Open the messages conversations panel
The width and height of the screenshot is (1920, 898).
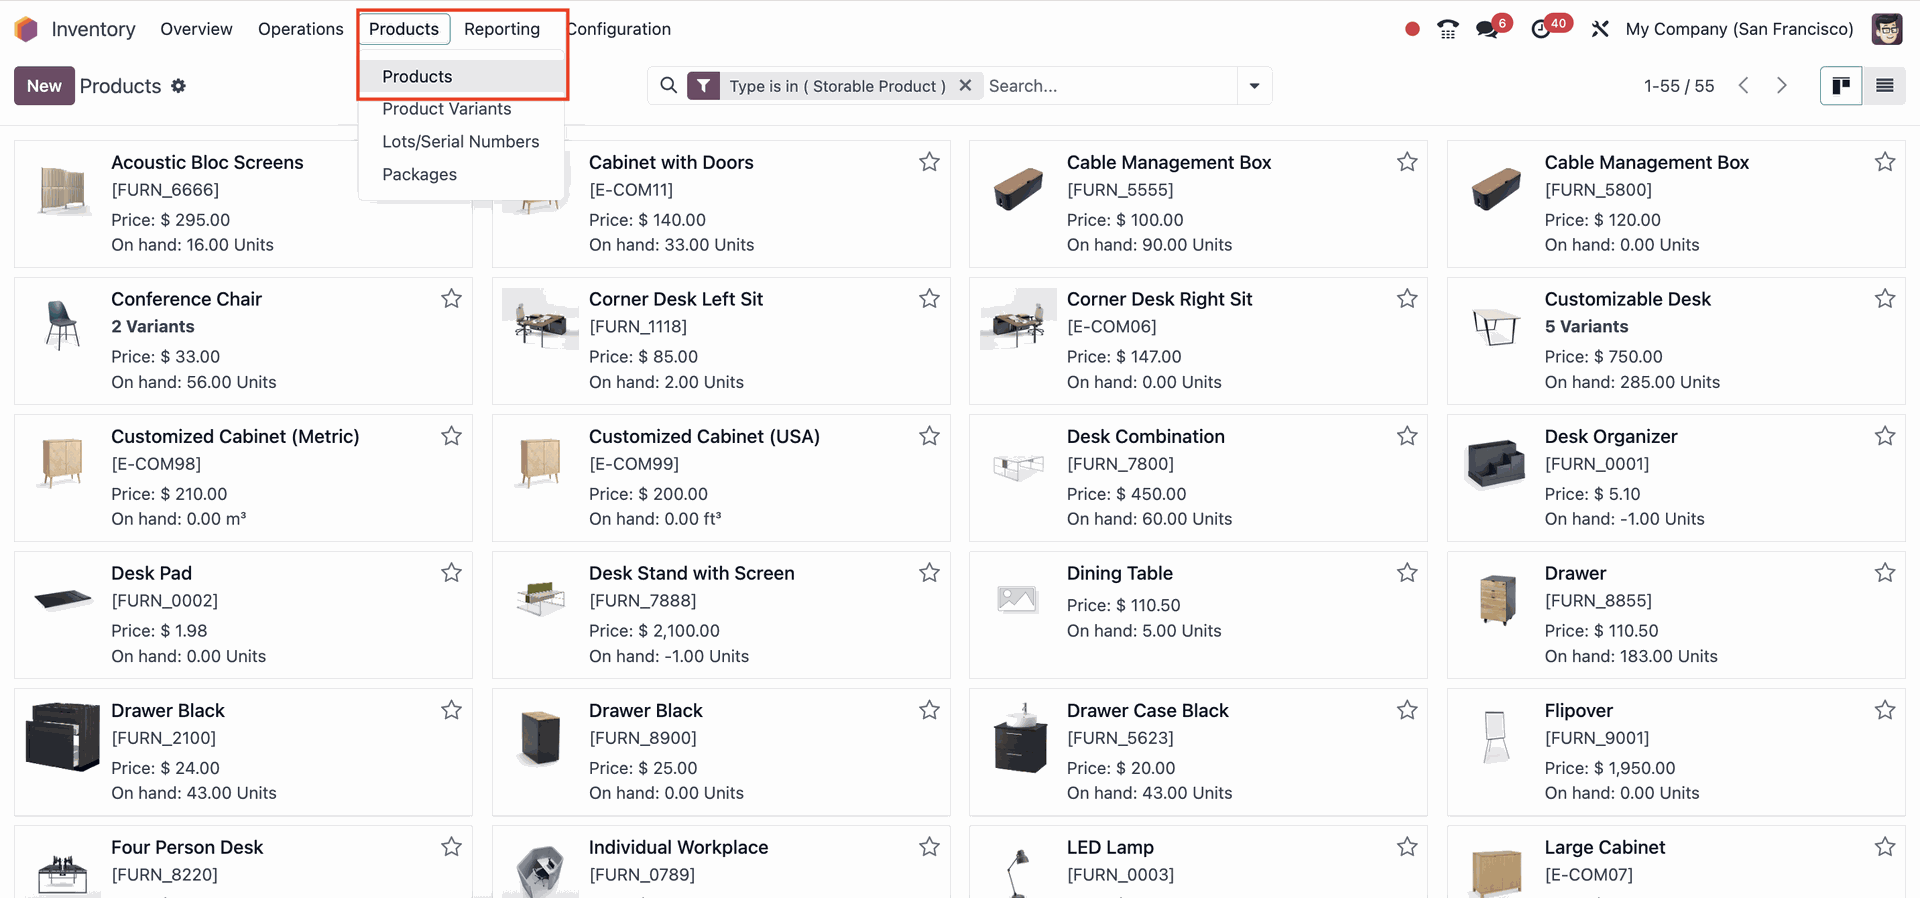pyautogui.click(x=1486, y=29)
